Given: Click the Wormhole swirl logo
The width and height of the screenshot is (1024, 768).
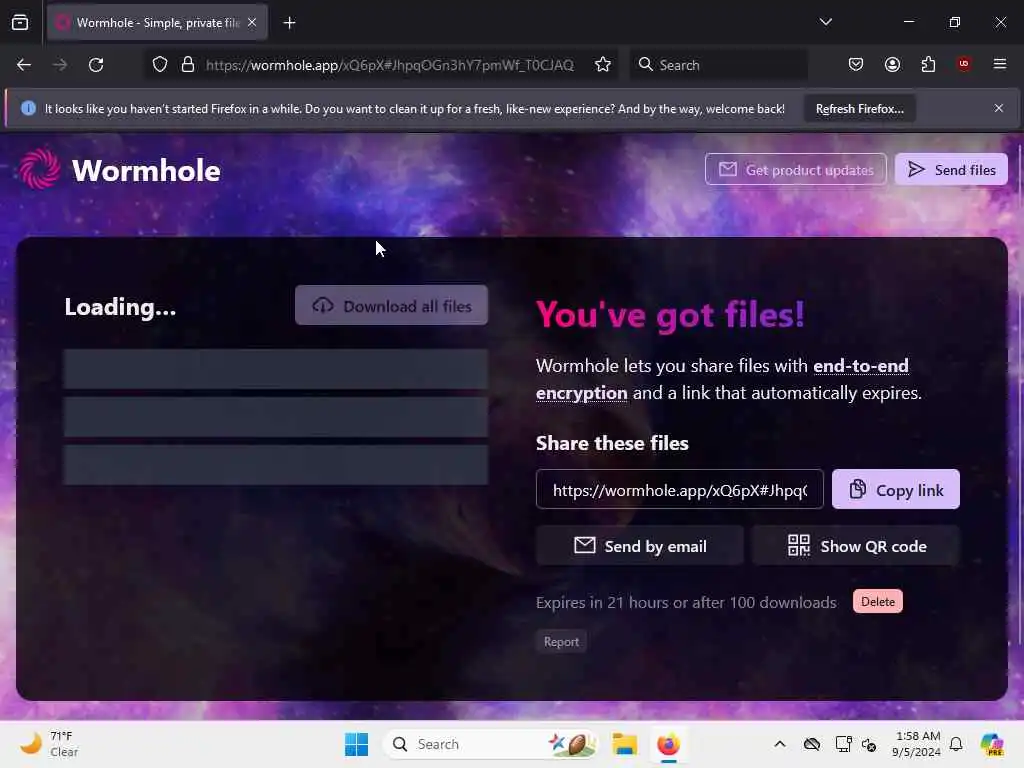Looking at the screenshot, I should point(39,169).
